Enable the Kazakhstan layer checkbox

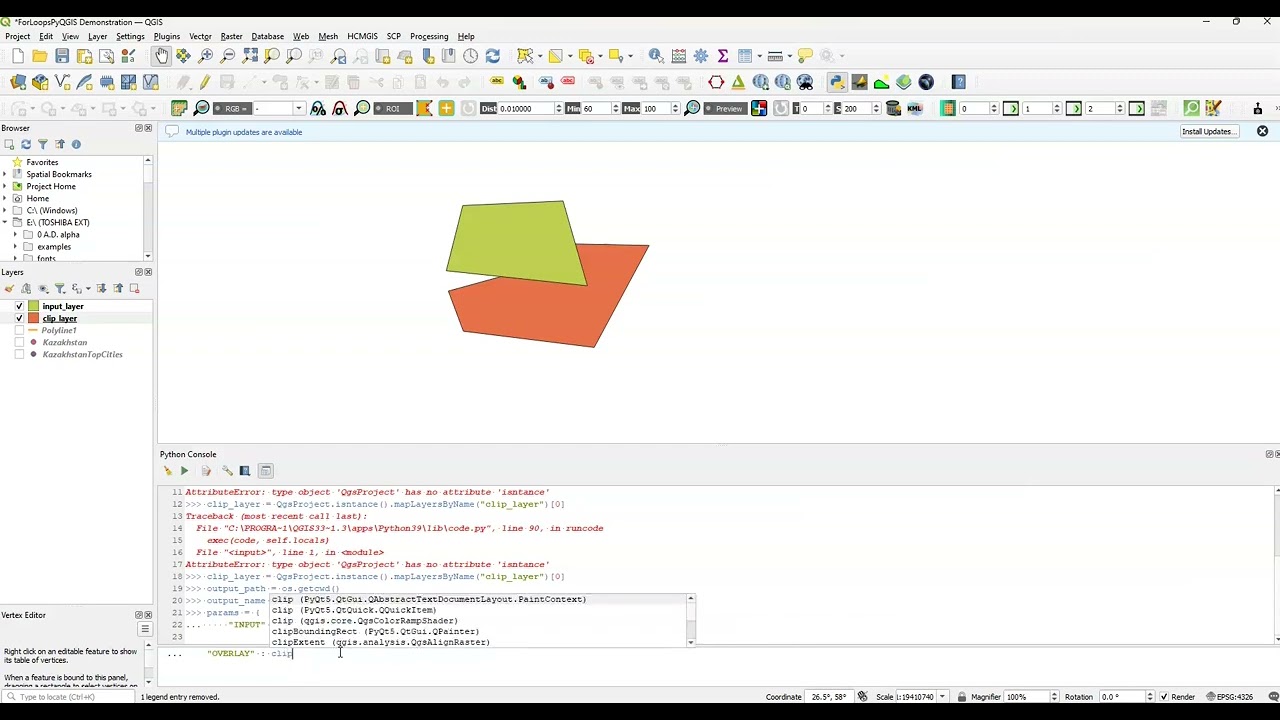pos(19,342)
